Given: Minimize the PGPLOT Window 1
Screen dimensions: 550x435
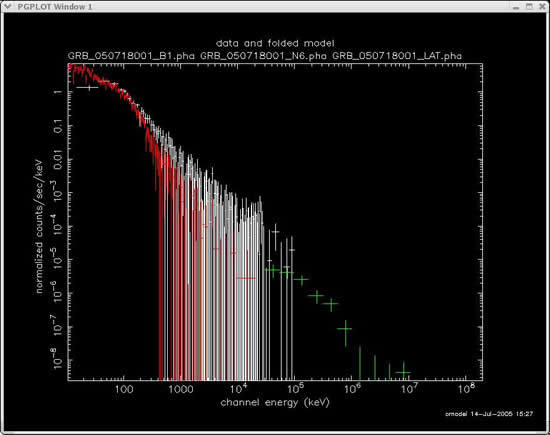Looking at the screenshot, I should tap(516, 7).
